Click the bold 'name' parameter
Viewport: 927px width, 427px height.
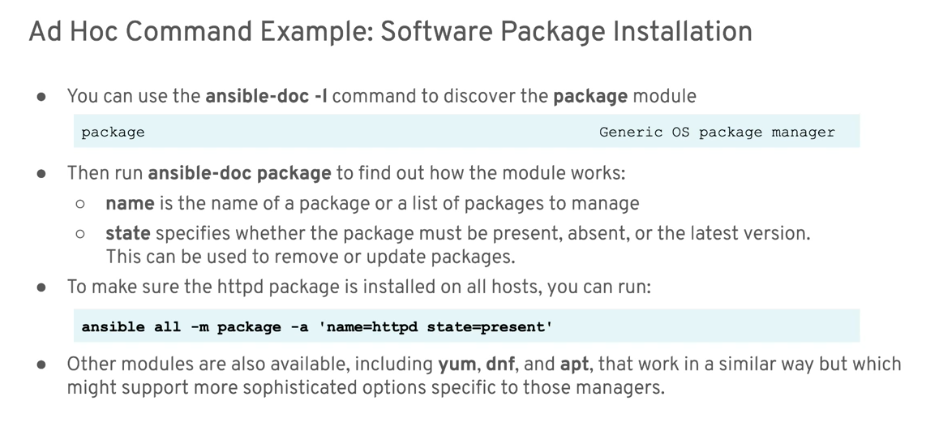click(x=130, y=203)
